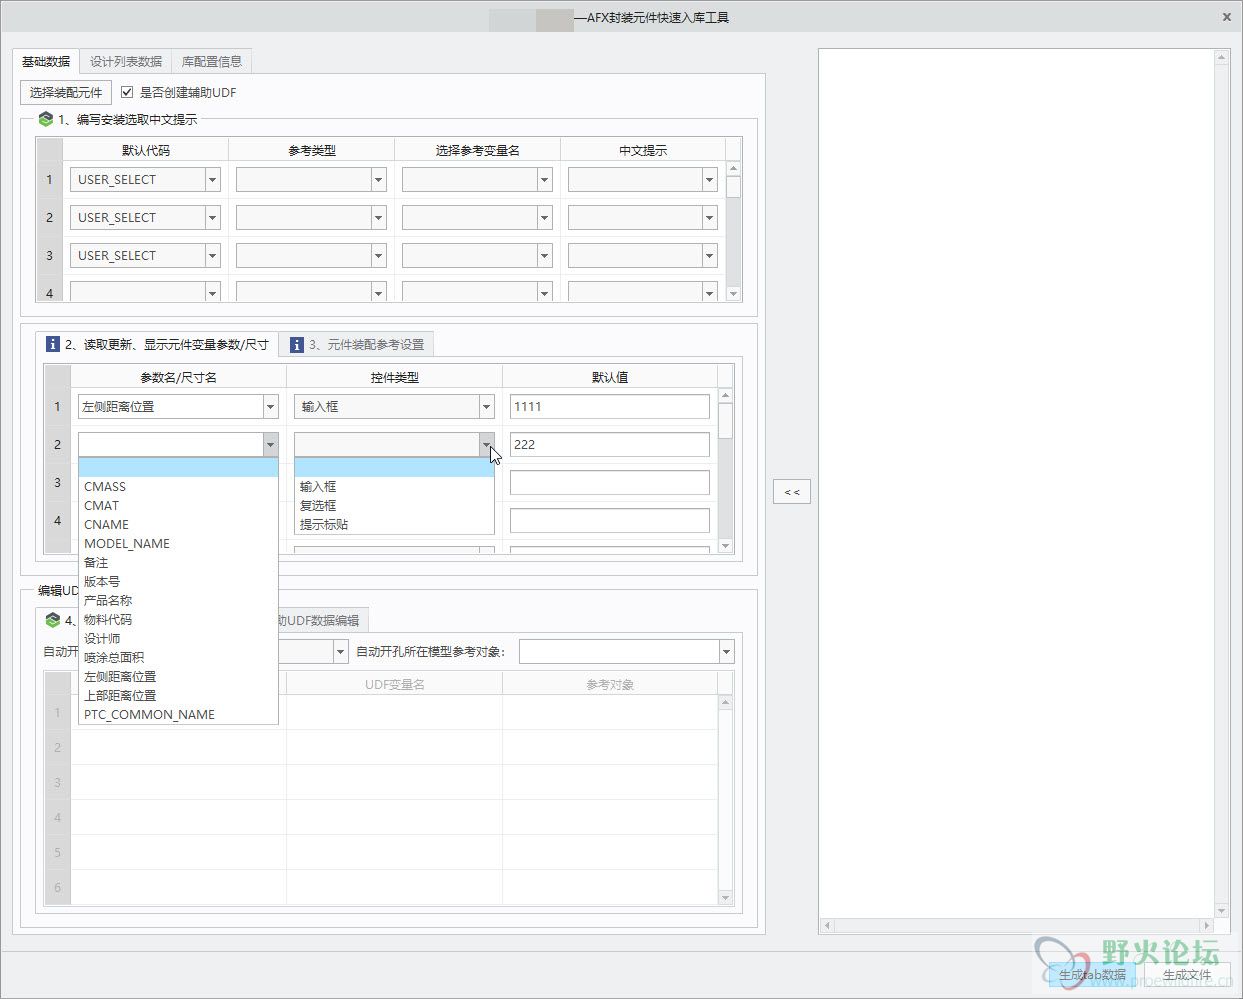Toggle the 是否创建辅助UDF checkbox
This screenshot has height=999, width=1243.
click(127, 92)
